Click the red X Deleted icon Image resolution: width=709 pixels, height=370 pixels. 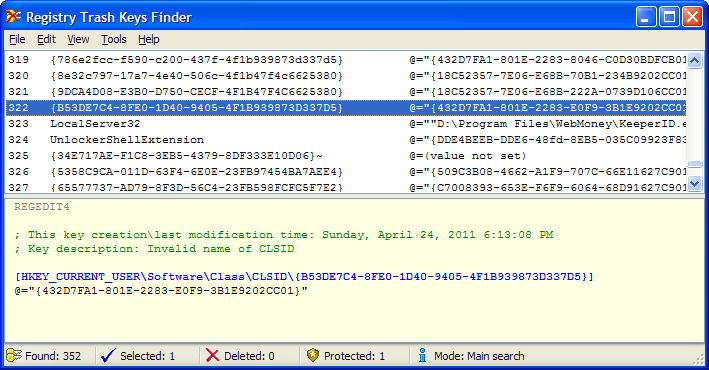(212, 356)
